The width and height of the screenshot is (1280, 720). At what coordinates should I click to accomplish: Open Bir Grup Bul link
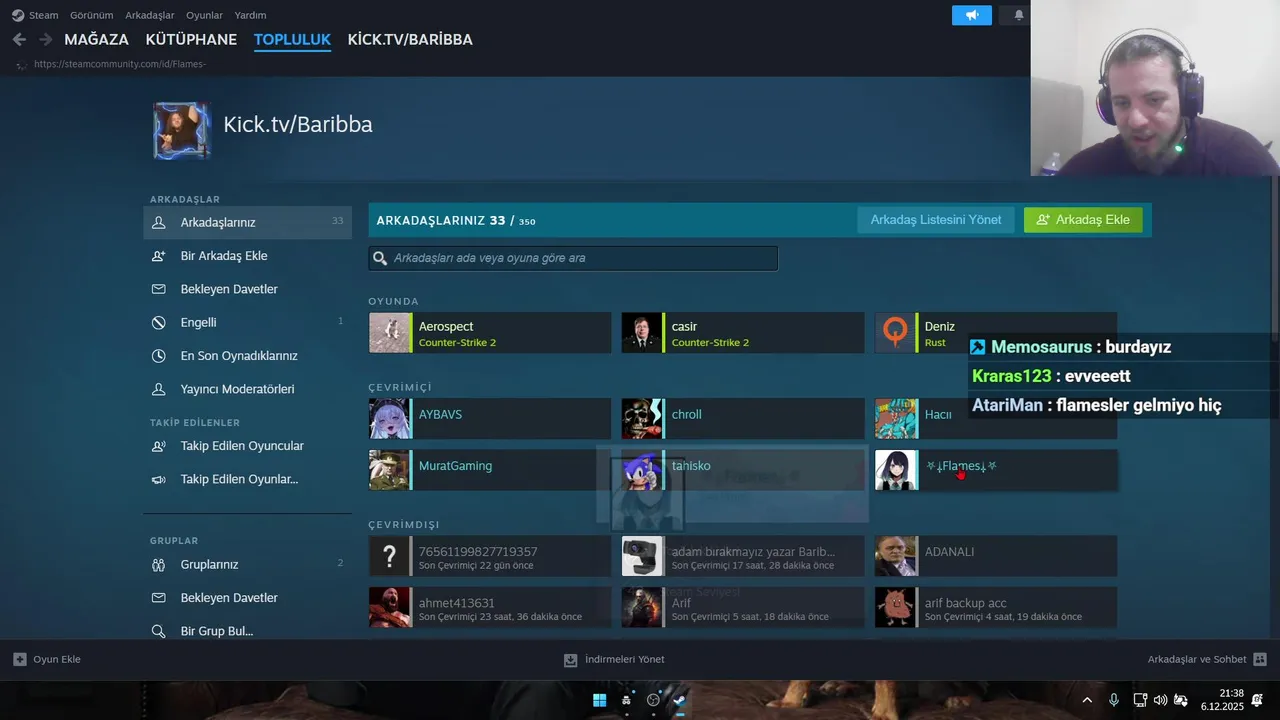[x=217, y=631]
